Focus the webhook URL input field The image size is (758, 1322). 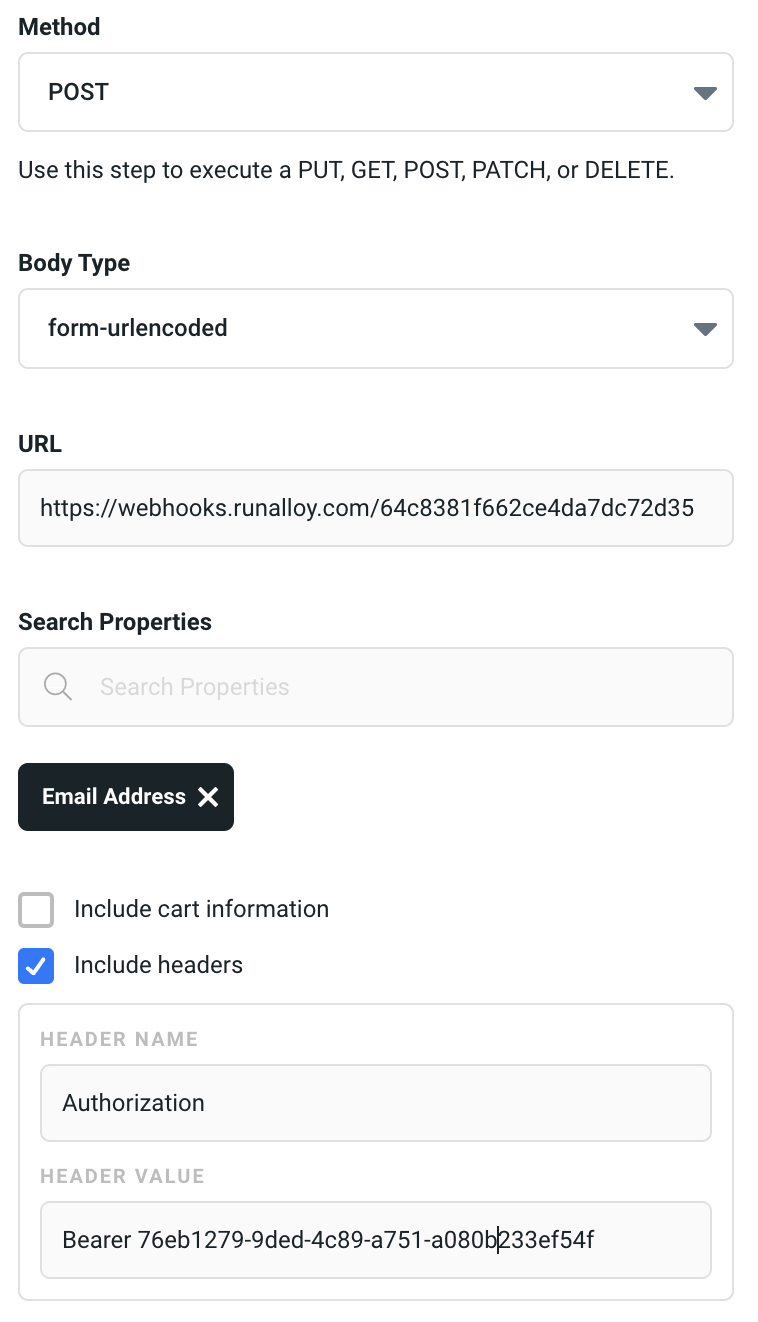[375, 508]
